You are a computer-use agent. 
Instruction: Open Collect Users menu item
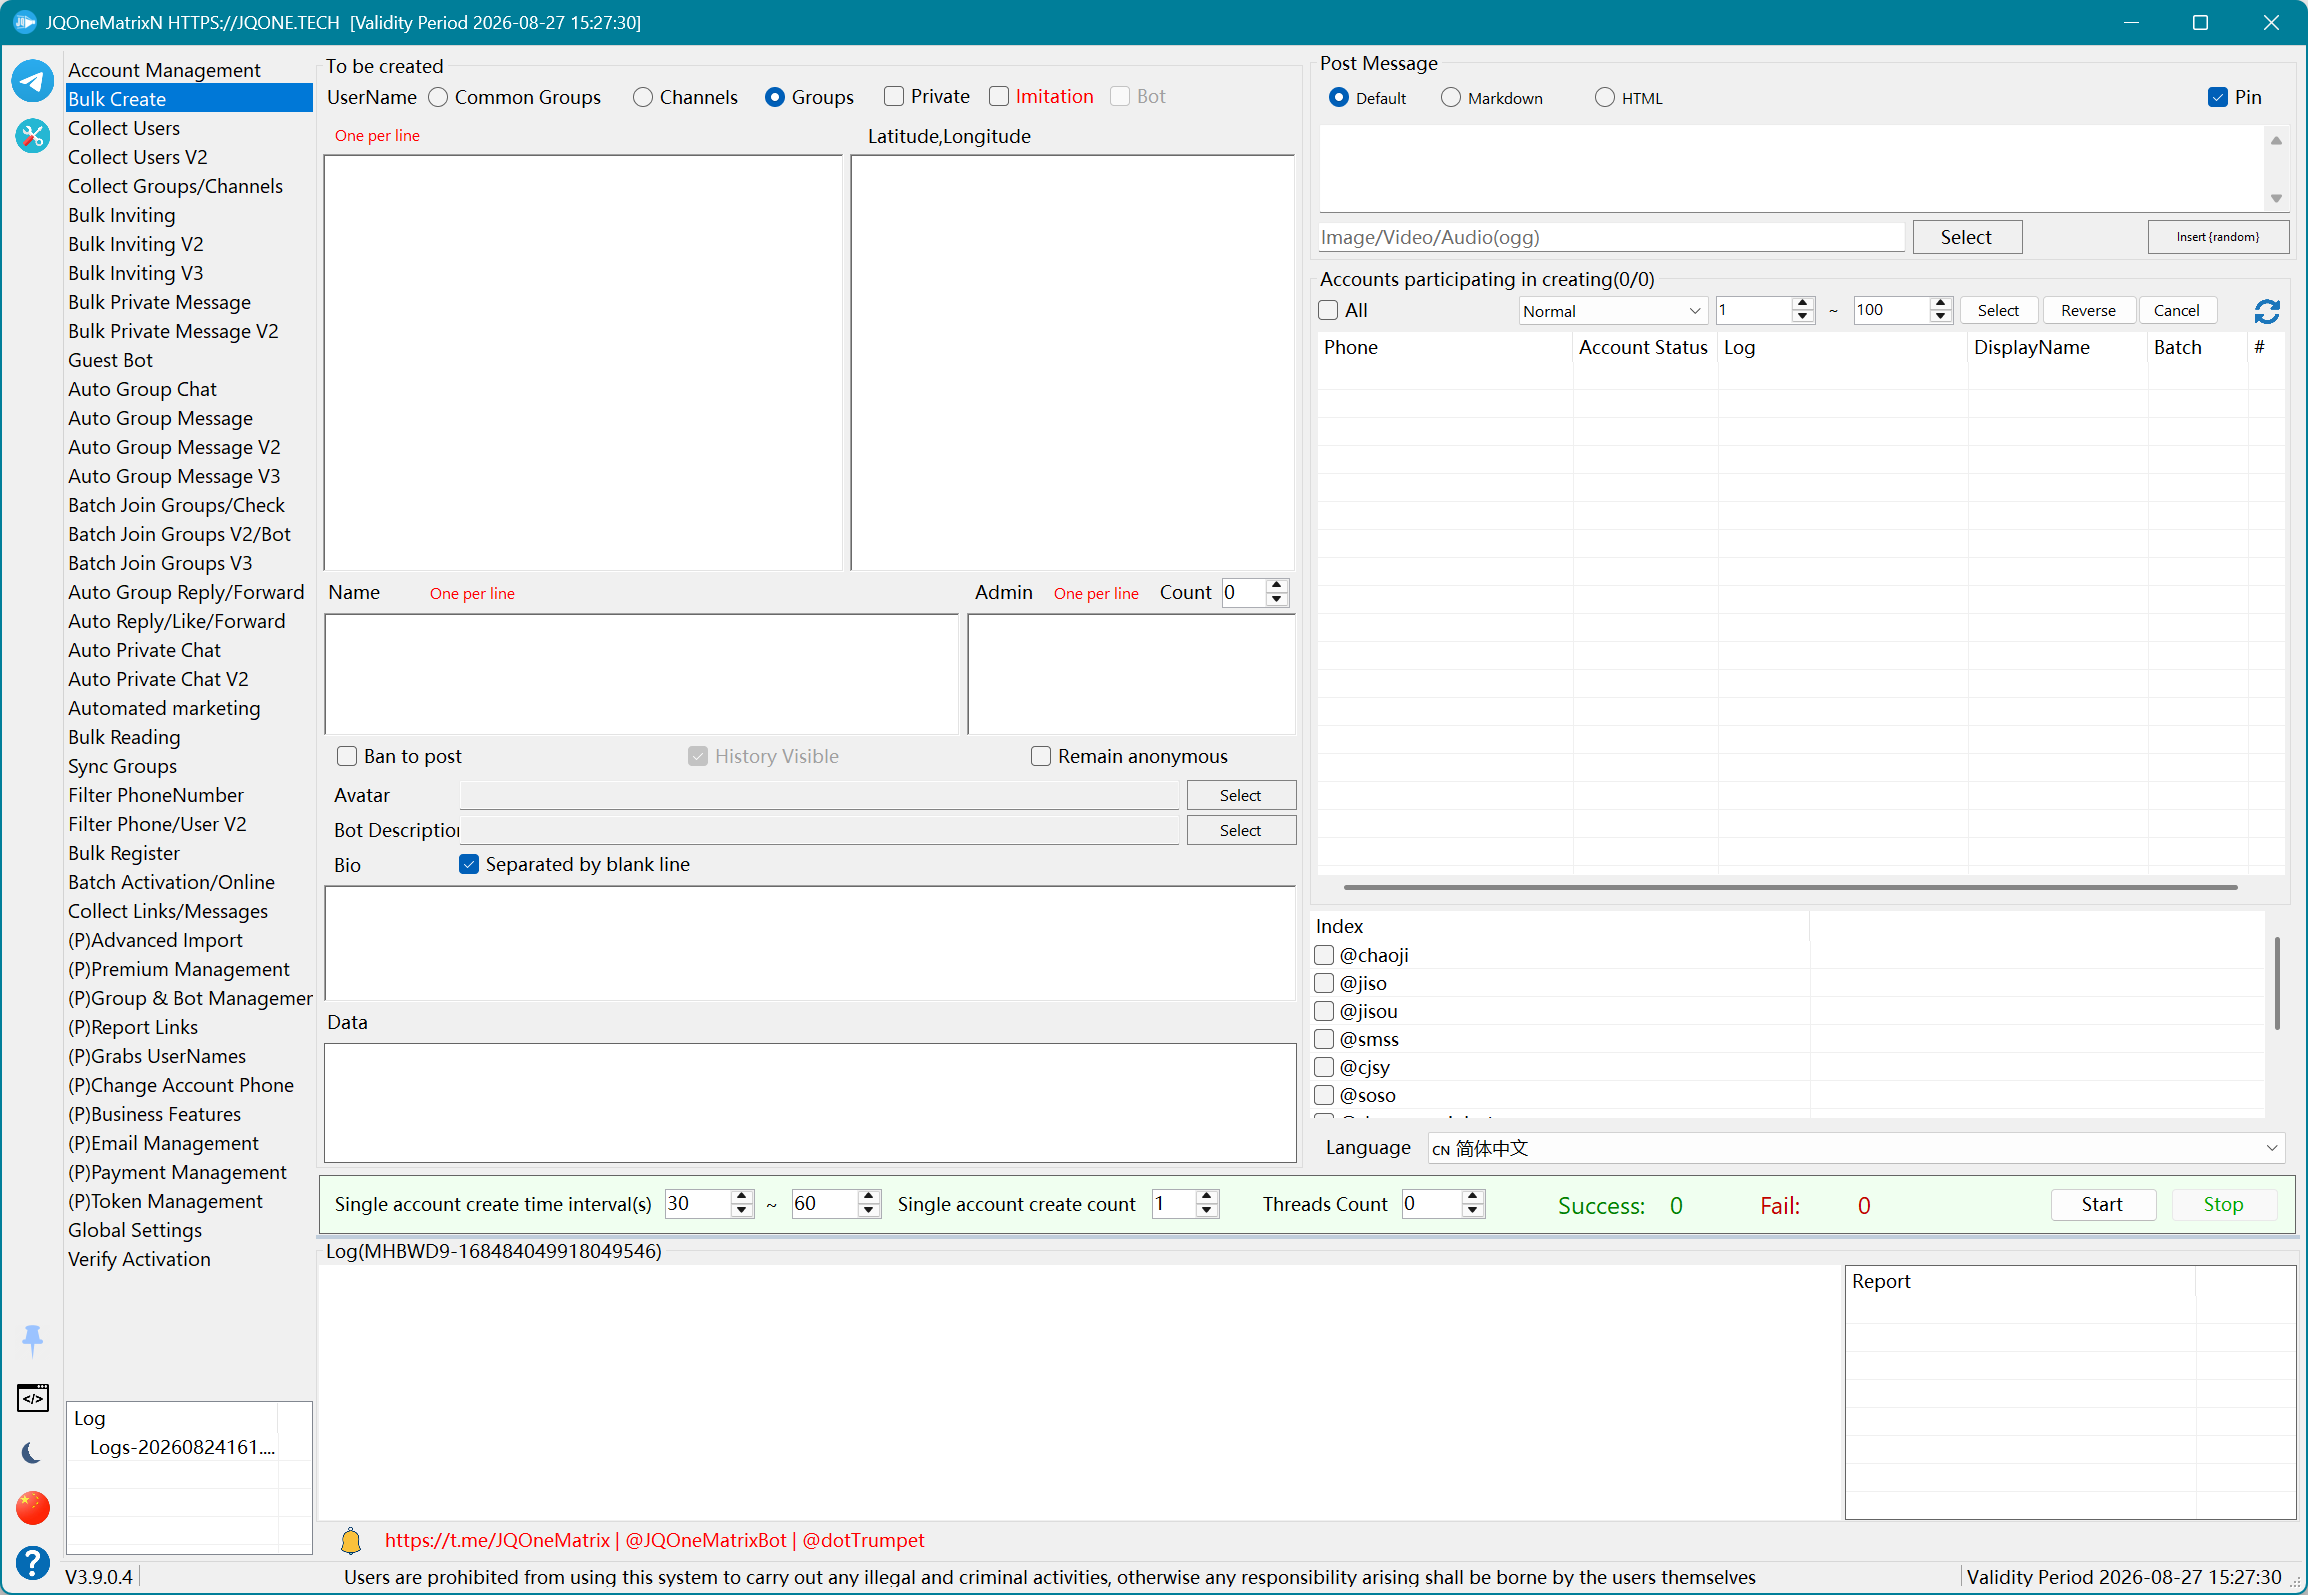(x=124, y=128)
